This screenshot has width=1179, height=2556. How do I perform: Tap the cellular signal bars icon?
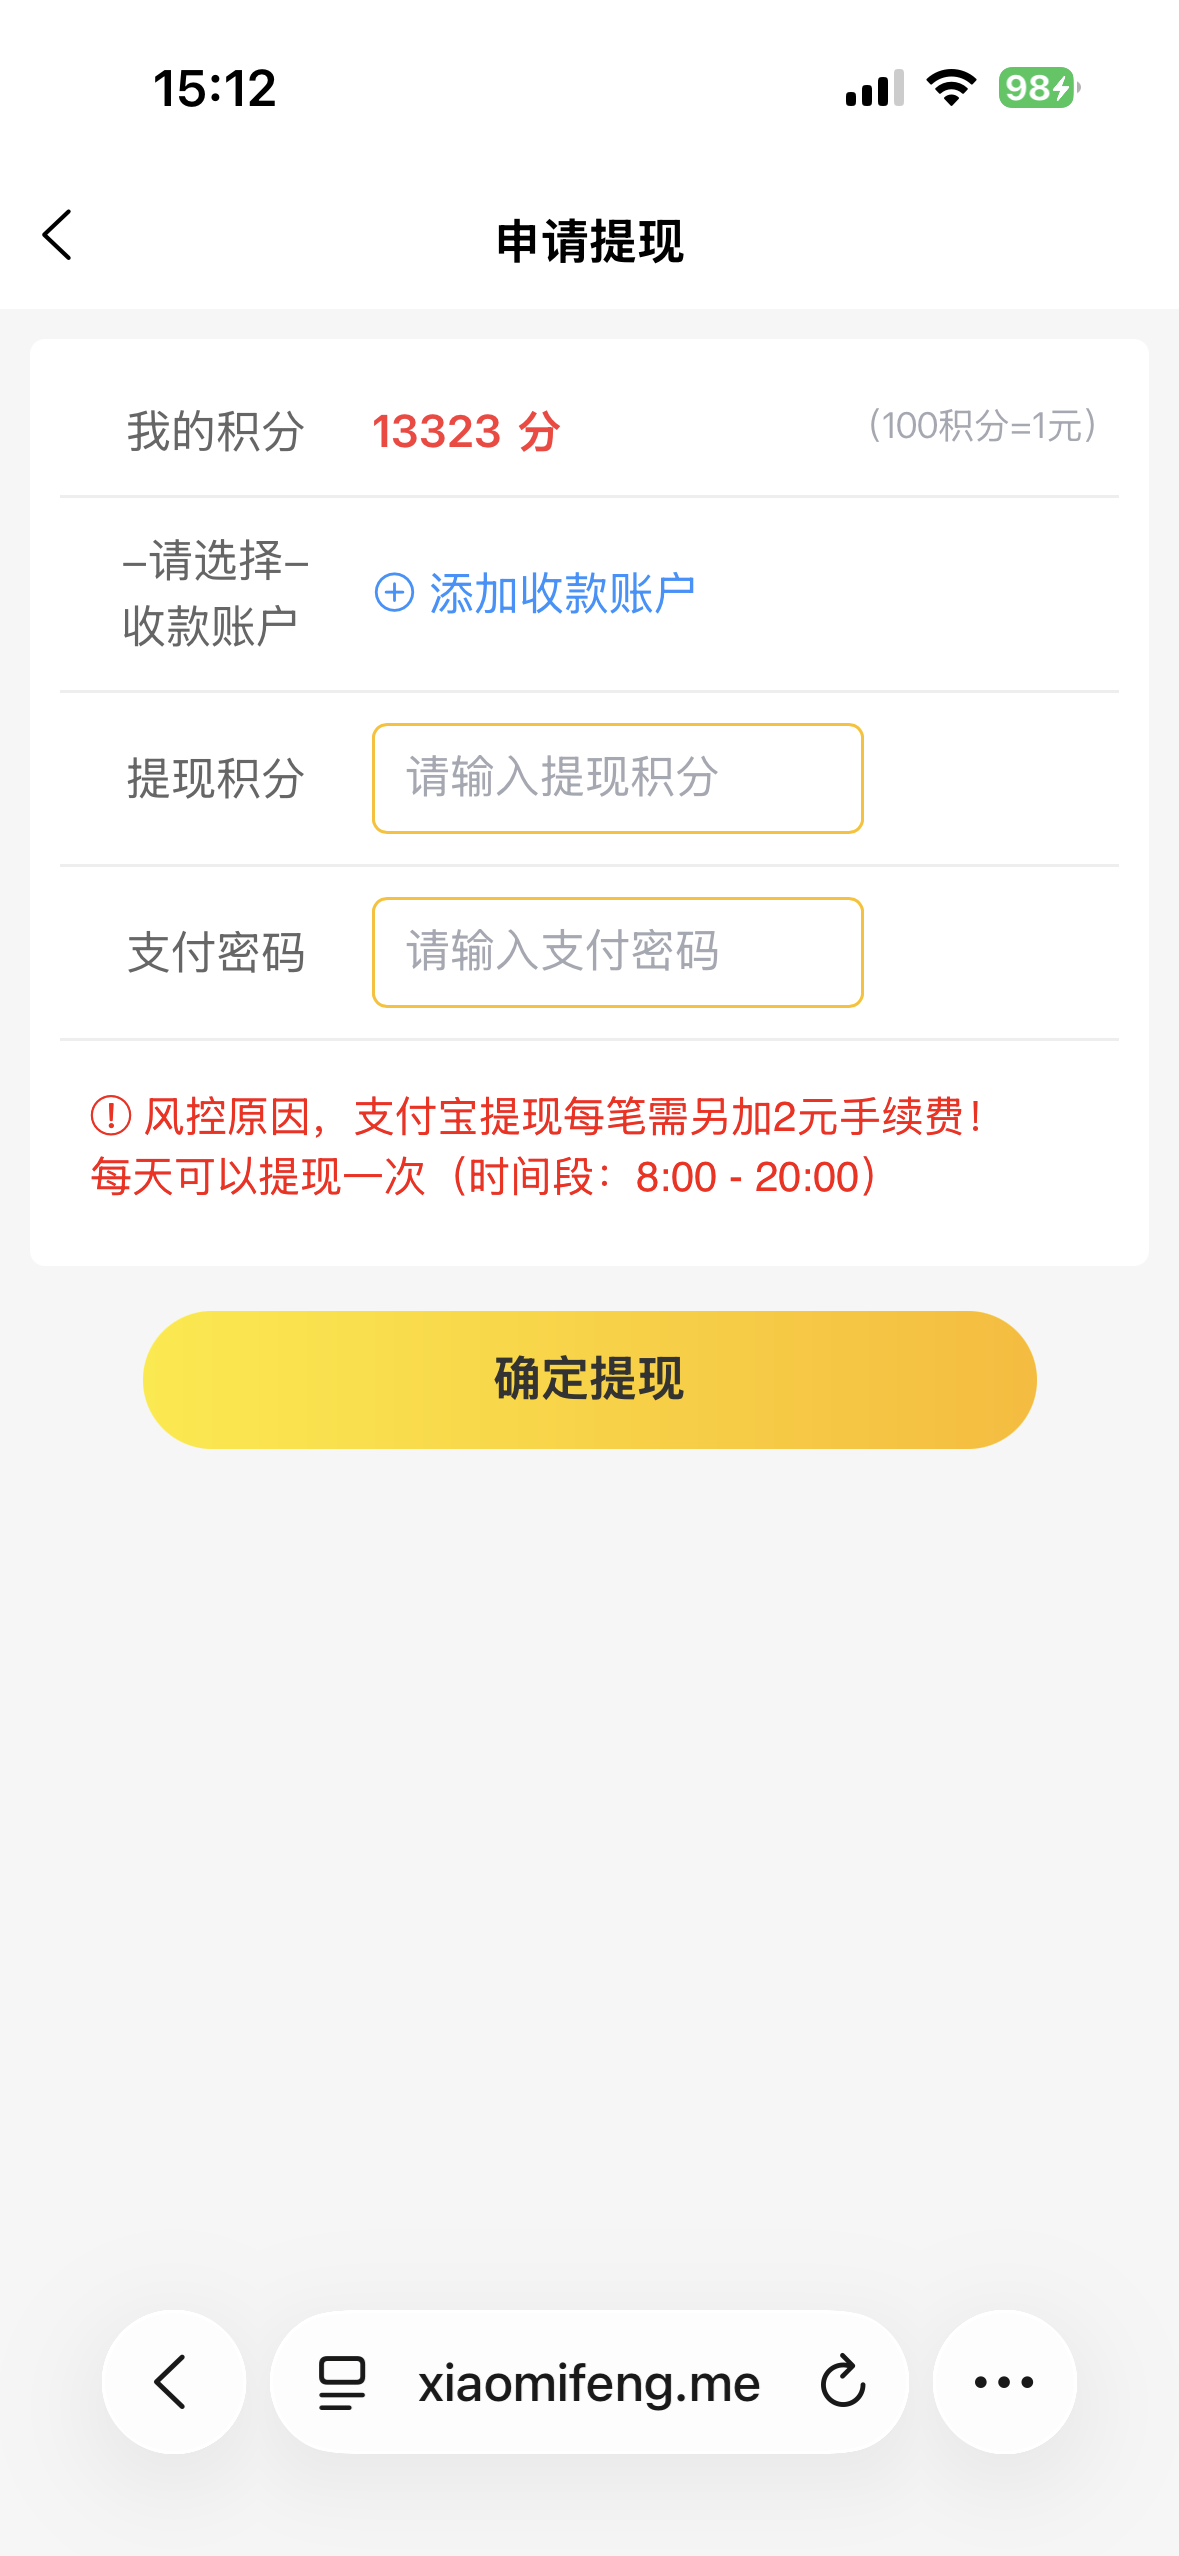click(874, 88)
